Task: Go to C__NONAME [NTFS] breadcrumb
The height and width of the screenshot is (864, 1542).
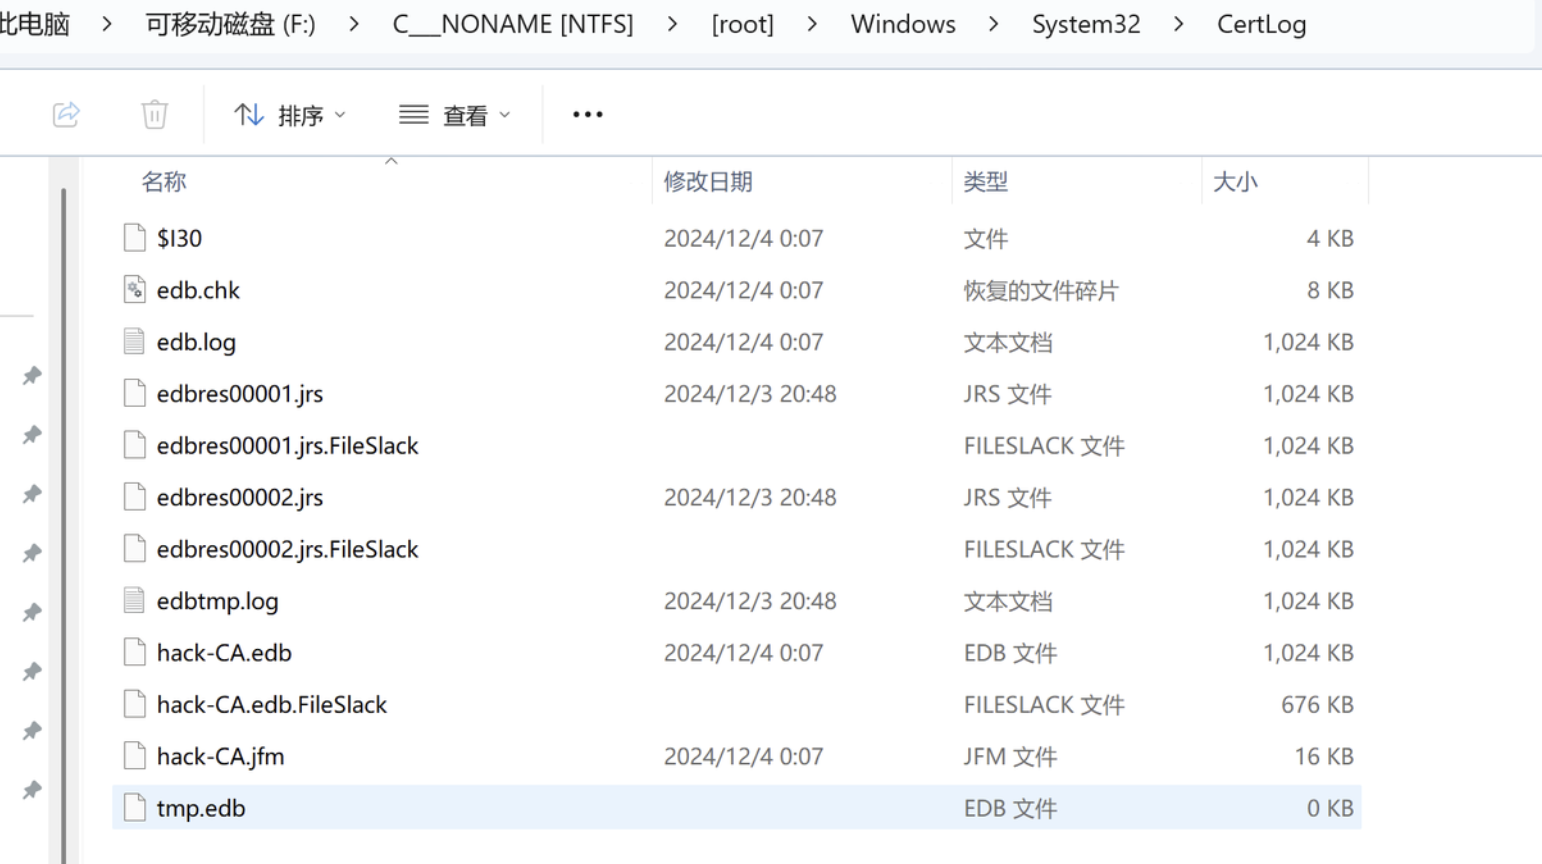Action: pos(513,24)
